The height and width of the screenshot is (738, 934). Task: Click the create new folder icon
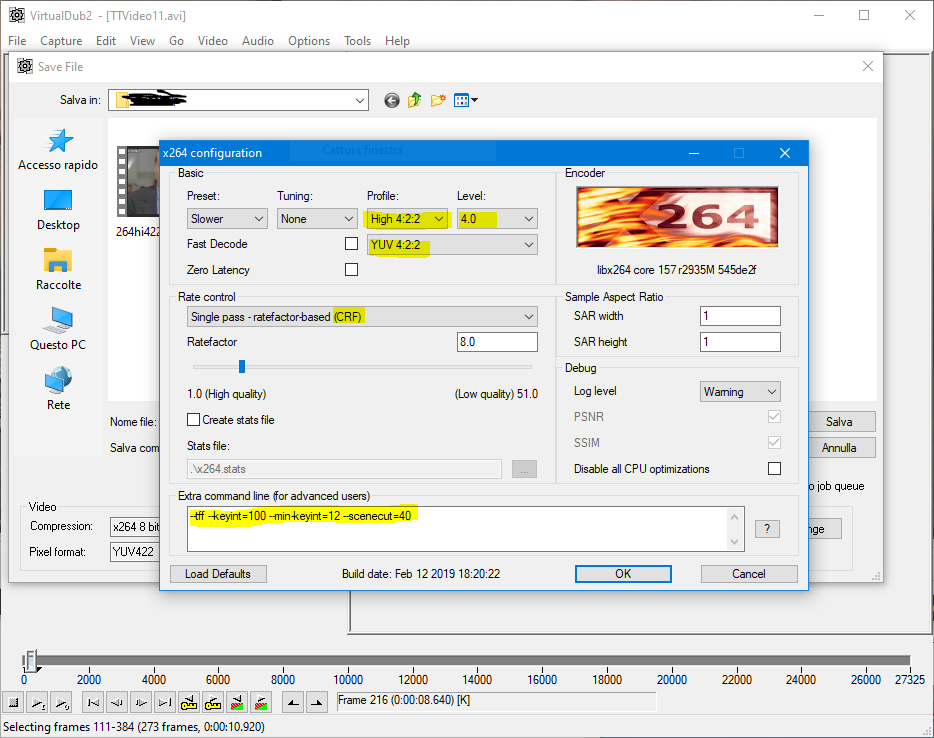438,100
